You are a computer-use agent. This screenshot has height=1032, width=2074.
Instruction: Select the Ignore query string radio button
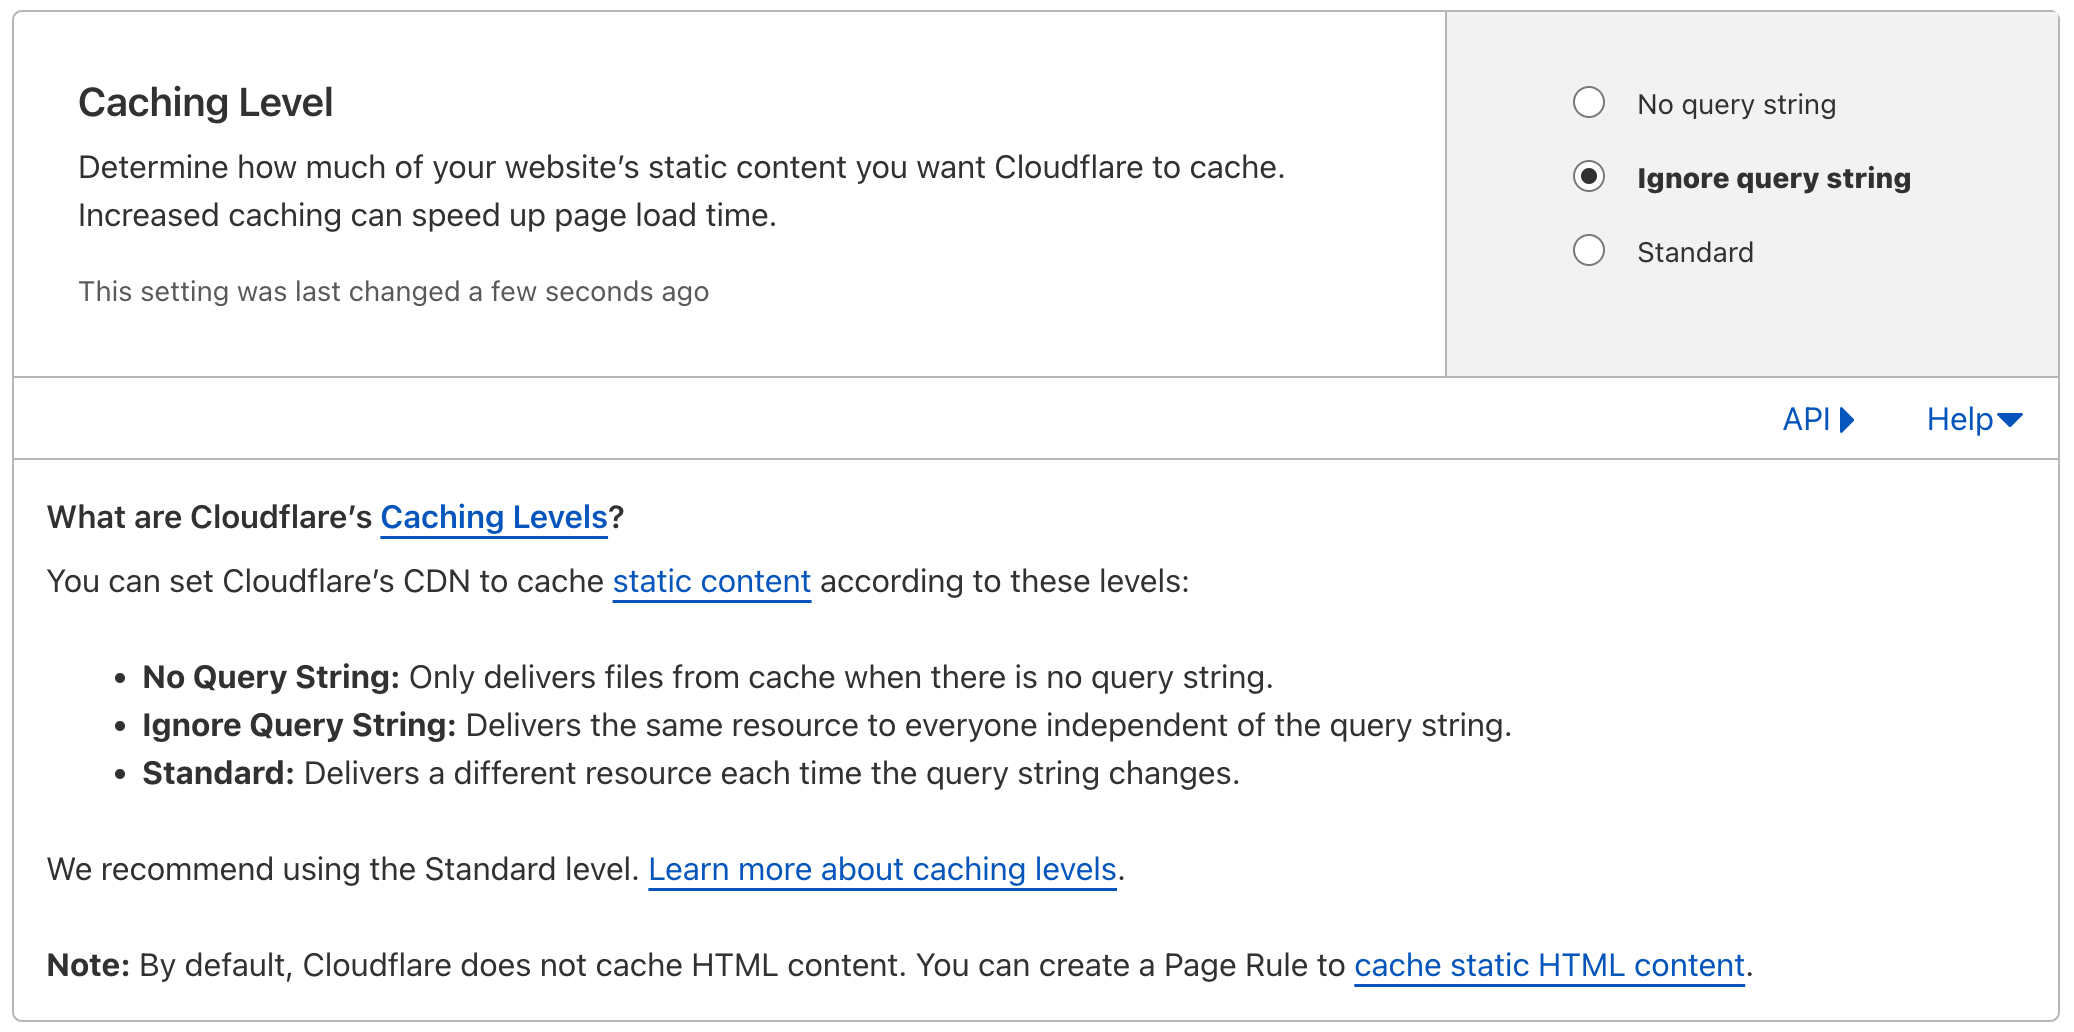point(1588,177)
